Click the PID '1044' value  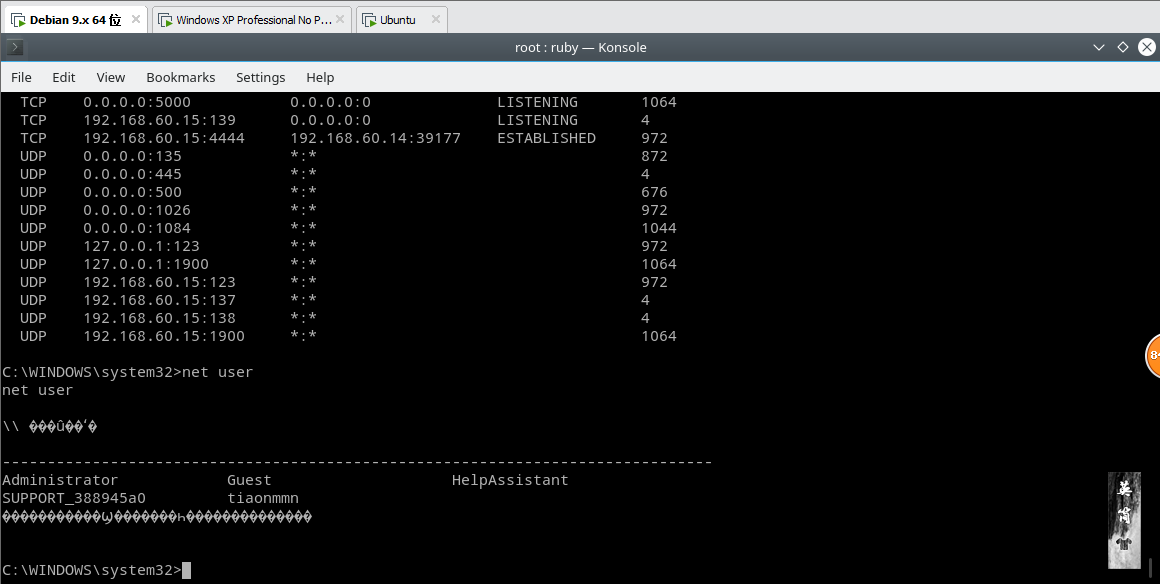[x=658, y=228]
